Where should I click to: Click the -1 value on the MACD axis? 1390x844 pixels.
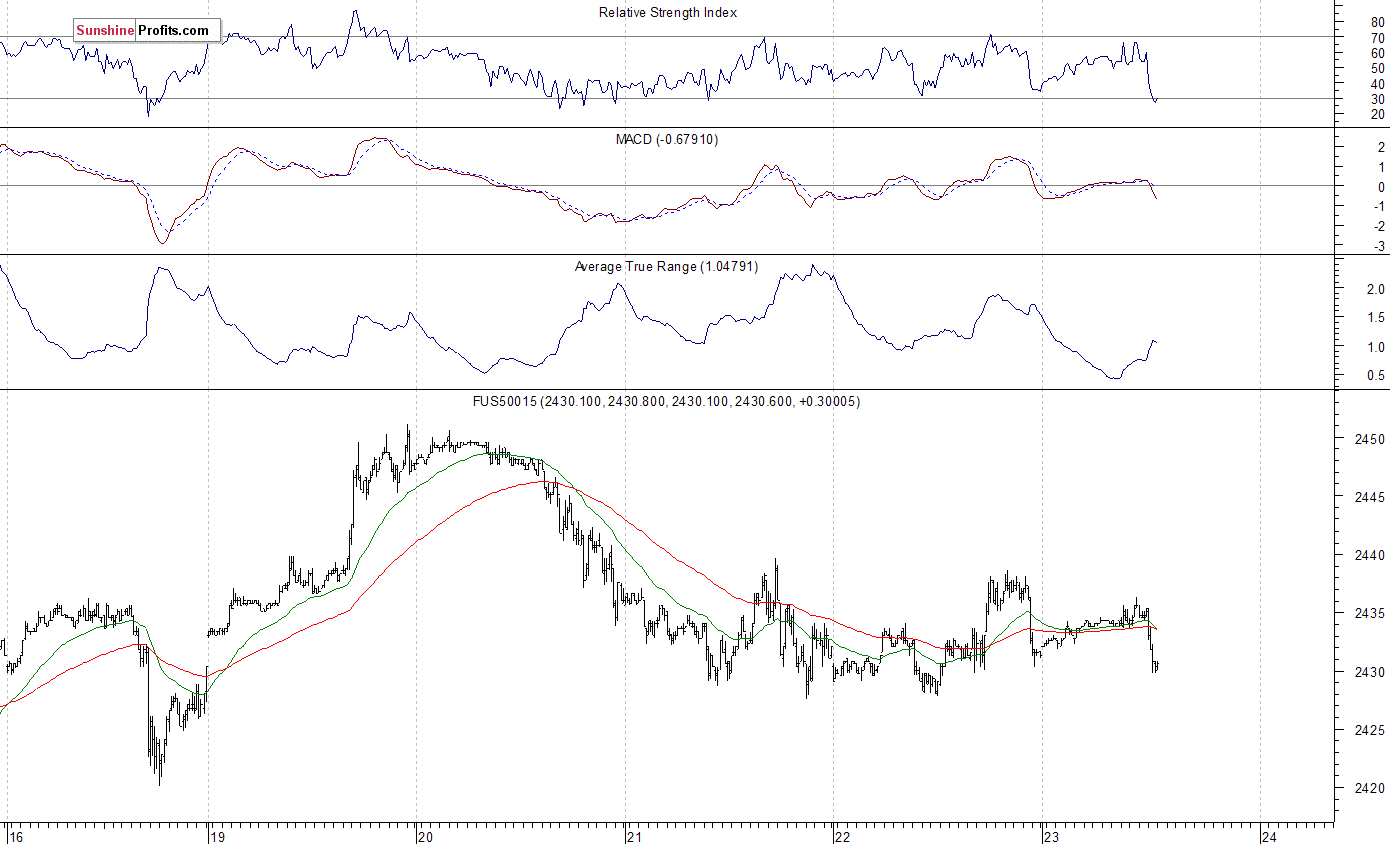point(1379,206)
